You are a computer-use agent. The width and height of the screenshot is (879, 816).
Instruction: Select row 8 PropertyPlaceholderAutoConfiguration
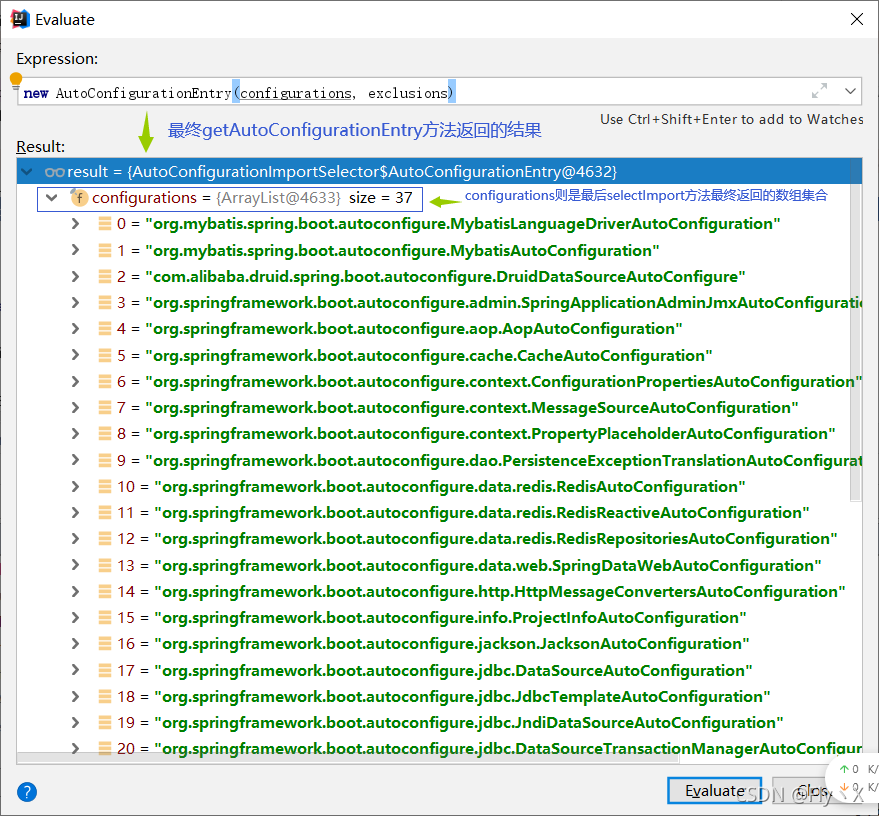[439, 434]
